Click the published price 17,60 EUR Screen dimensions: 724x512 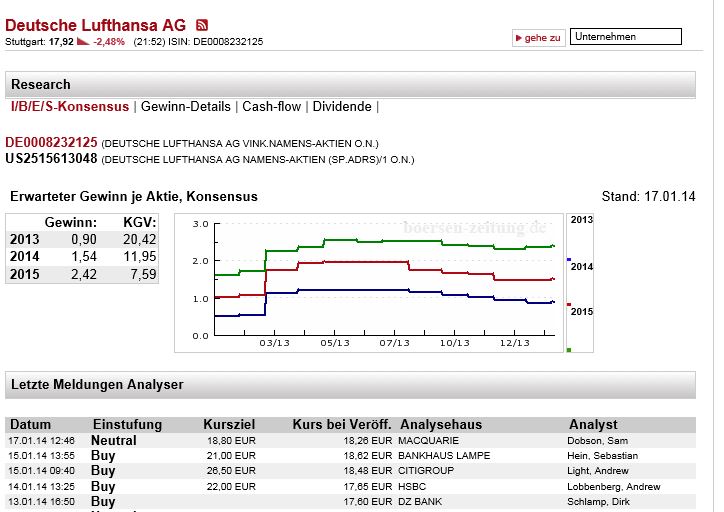point(368,501)
